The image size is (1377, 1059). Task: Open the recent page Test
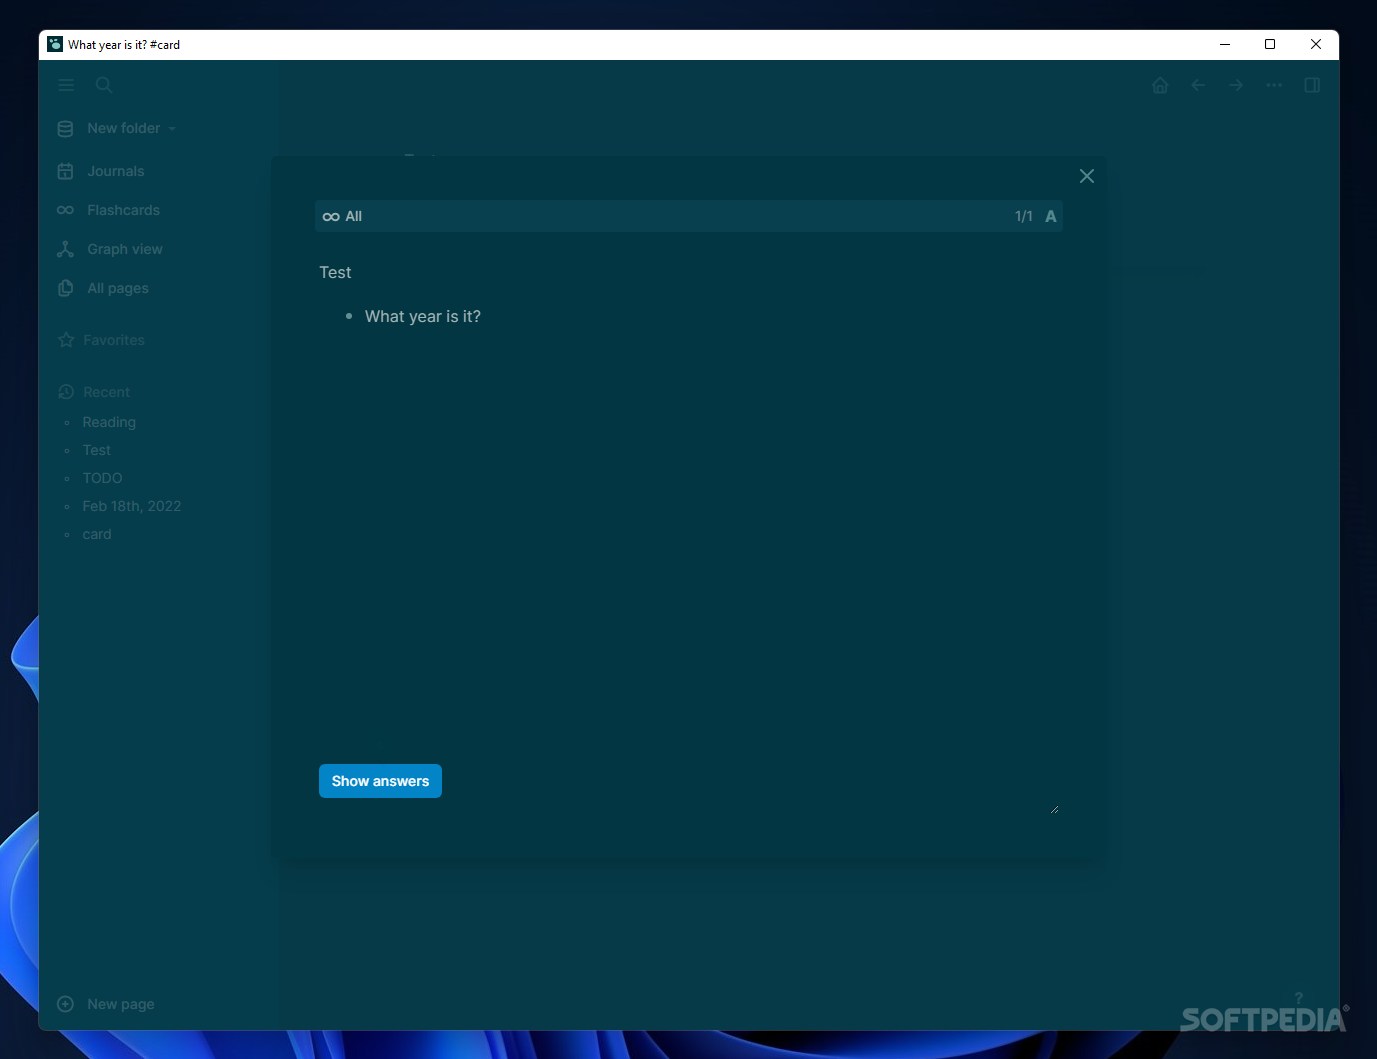coord(97,450)
